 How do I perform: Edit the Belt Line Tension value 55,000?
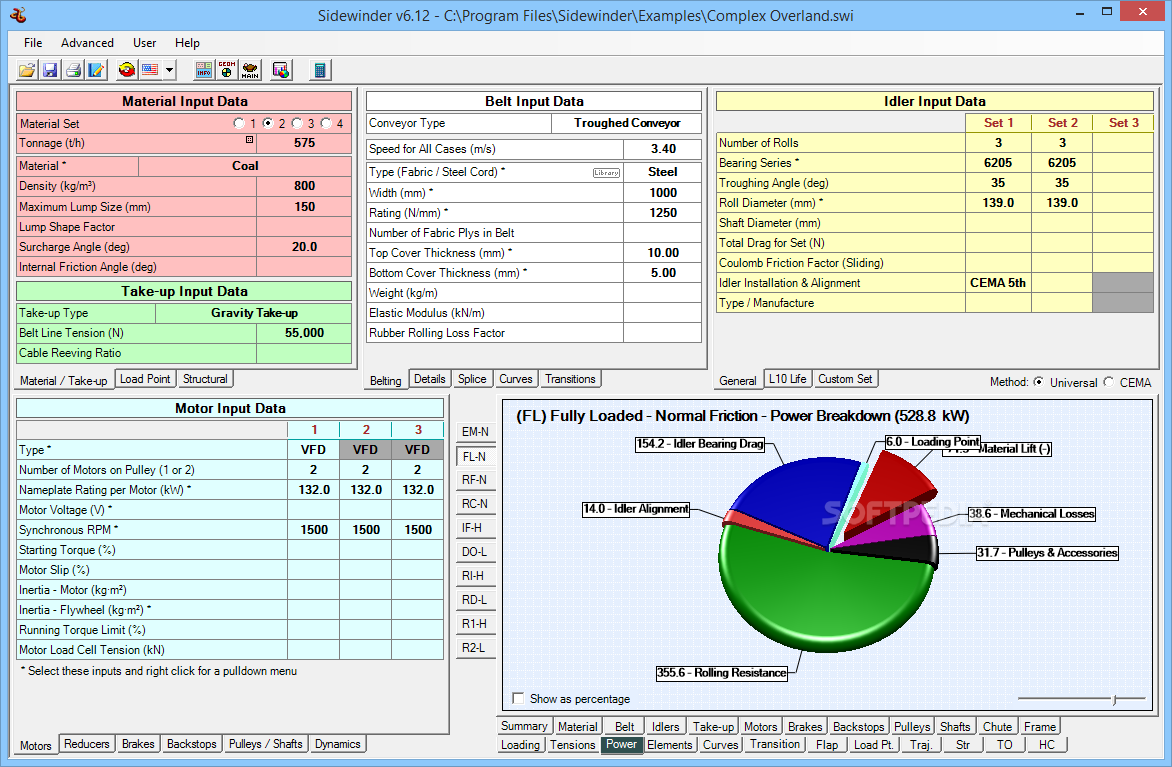(304, 333)
